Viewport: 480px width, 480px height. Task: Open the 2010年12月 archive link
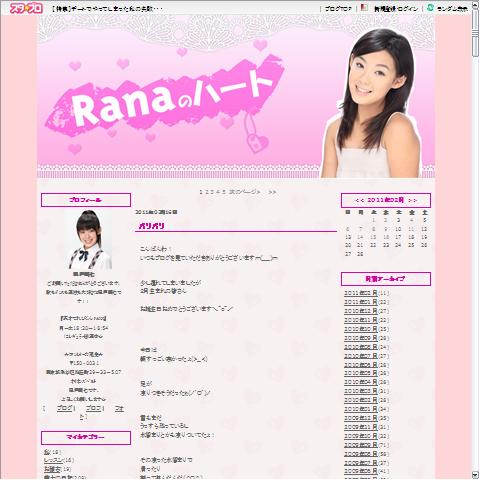(x=361, y=311)
